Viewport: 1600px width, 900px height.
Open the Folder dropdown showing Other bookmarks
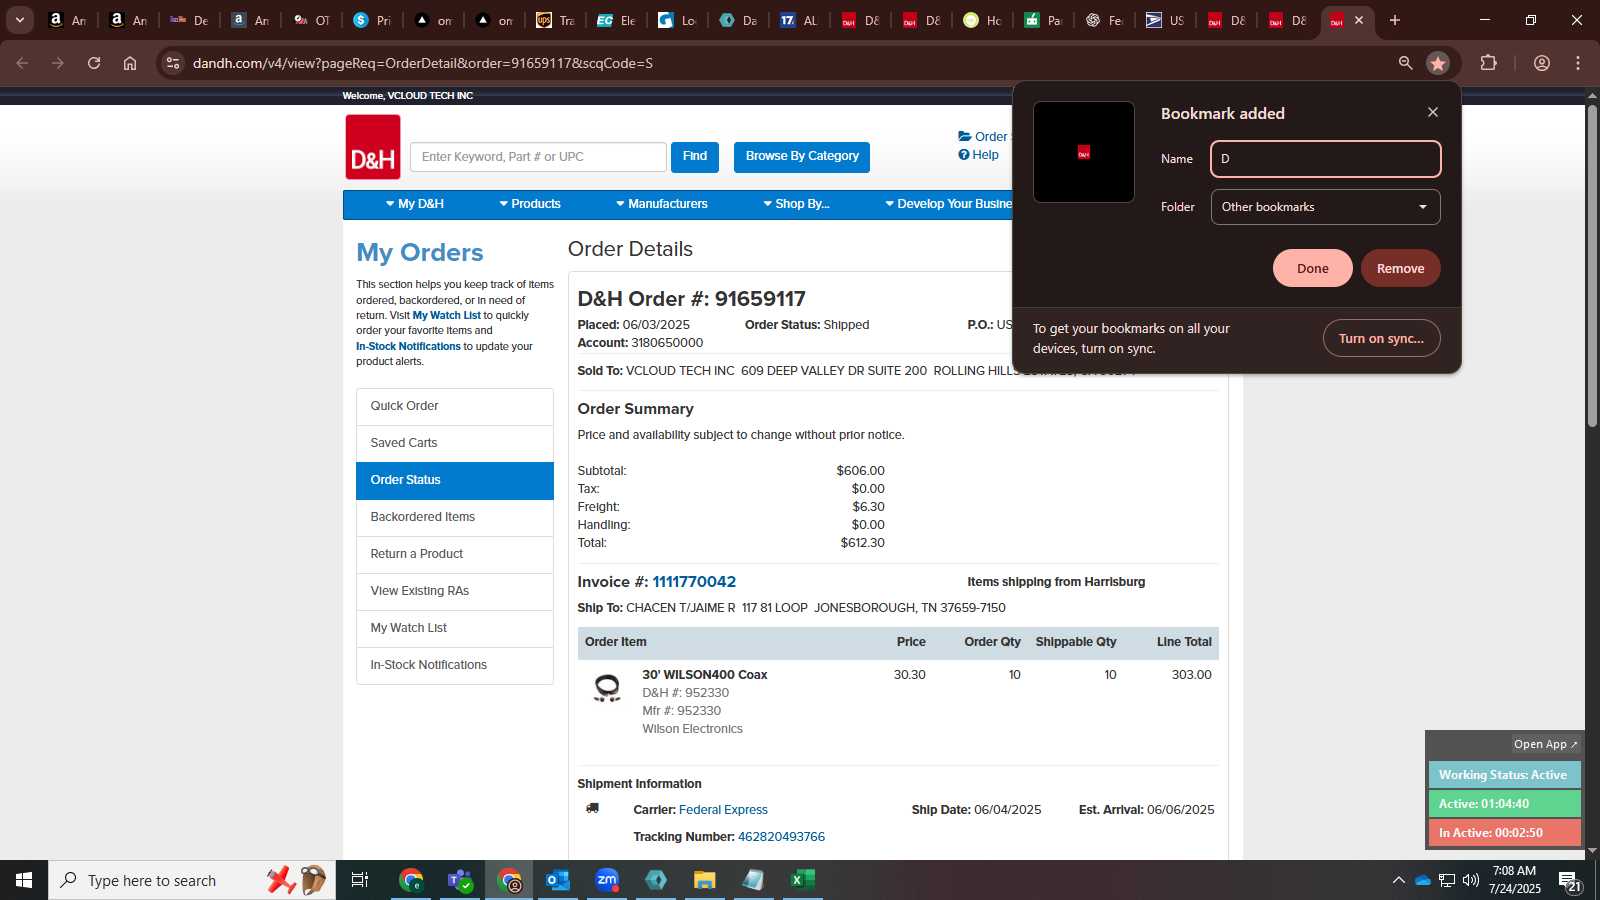[x=1326, y=207]
